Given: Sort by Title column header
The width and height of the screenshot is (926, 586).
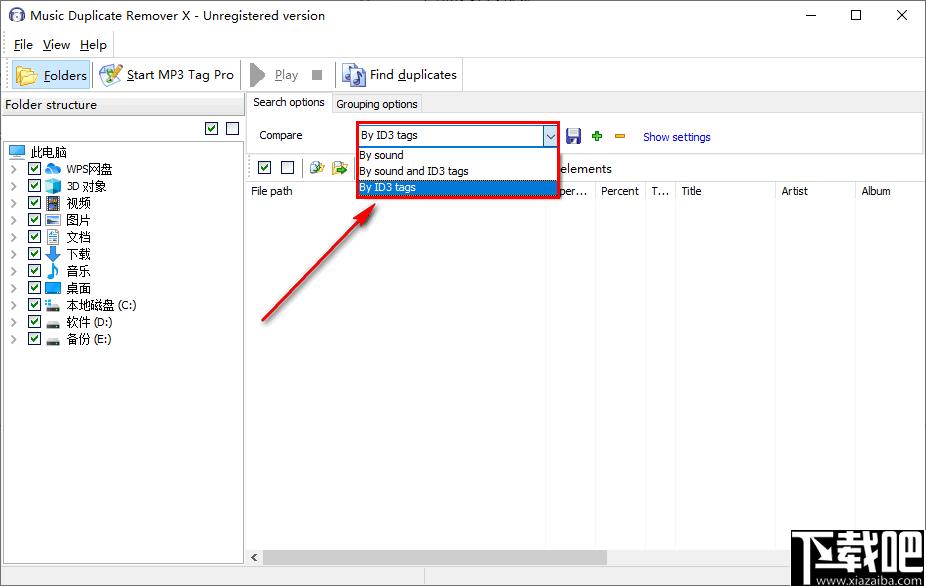Looking at the screenshot, I should (x=692, y=191).
